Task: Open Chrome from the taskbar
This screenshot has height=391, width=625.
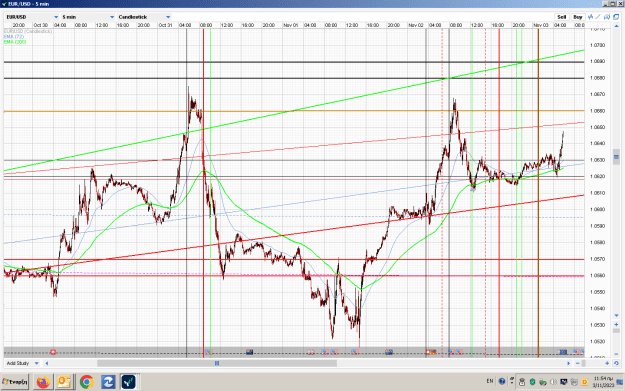Action: coord(86,382)
